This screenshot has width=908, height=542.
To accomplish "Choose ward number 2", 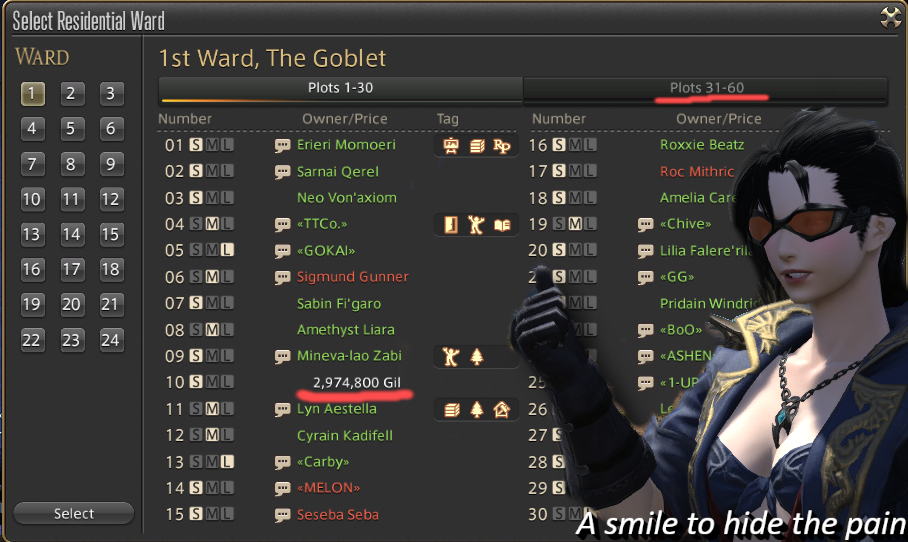I will (x=71, y=94).
